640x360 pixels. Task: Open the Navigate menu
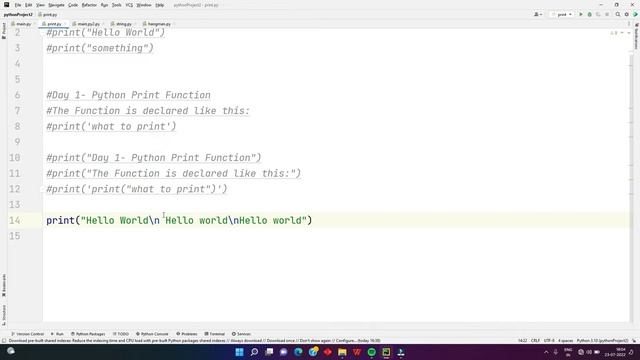coord(56,5)
